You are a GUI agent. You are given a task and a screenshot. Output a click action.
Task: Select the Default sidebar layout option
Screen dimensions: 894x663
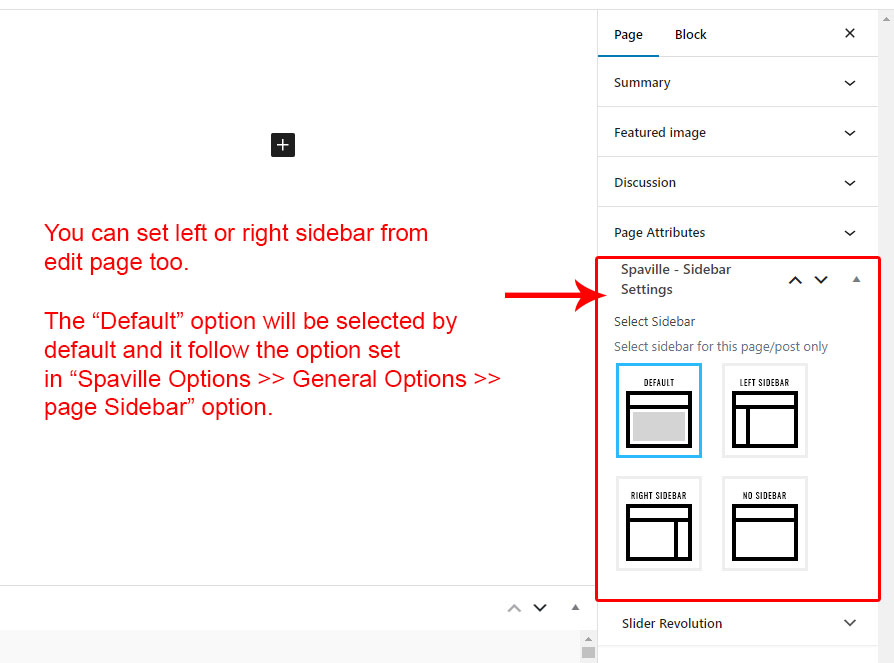pos(658,410)
